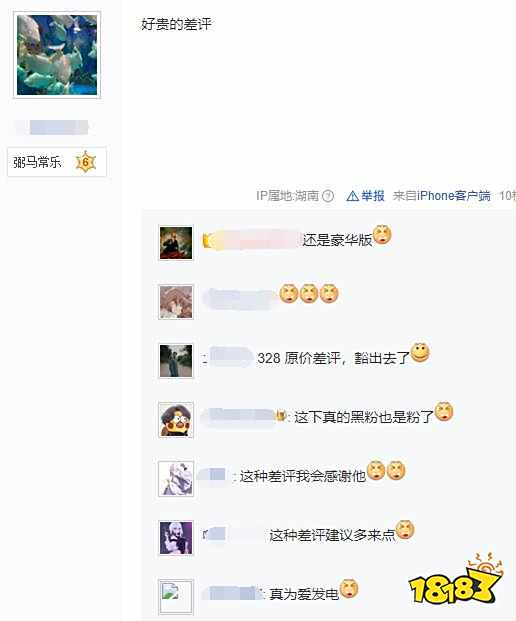
Task: Click 来自iPhone客户端 link
Action: pyautogui.click(x=442, y=196)
